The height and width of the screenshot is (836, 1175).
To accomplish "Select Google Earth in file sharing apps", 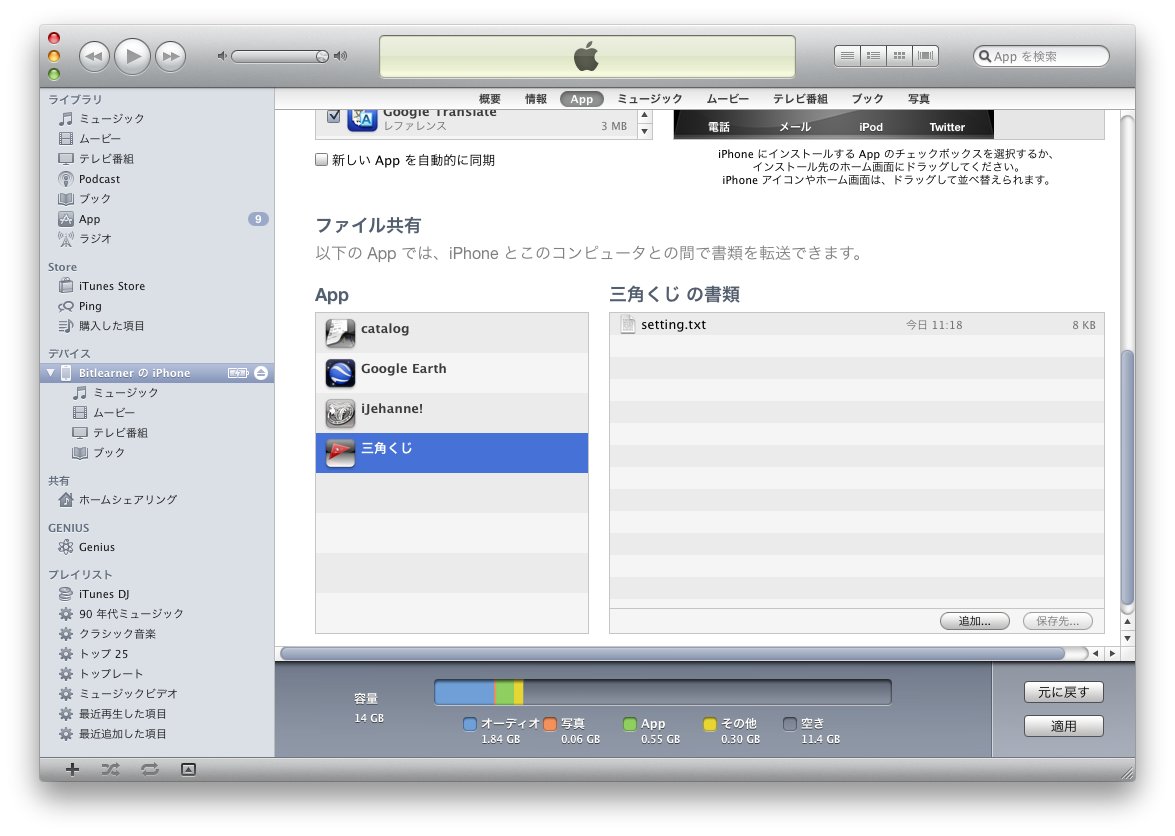I will (x=452, y=373).
